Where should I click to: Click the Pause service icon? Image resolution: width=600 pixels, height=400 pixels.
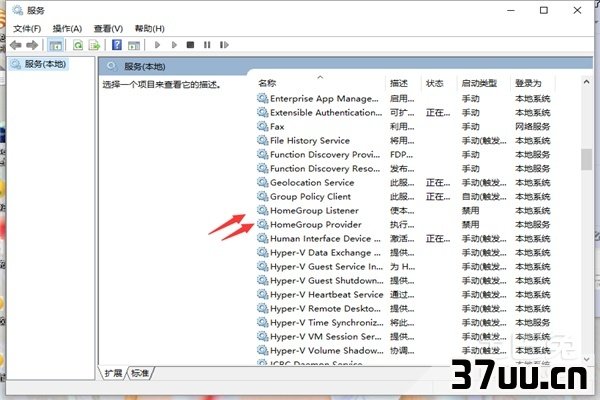point(207,45)
